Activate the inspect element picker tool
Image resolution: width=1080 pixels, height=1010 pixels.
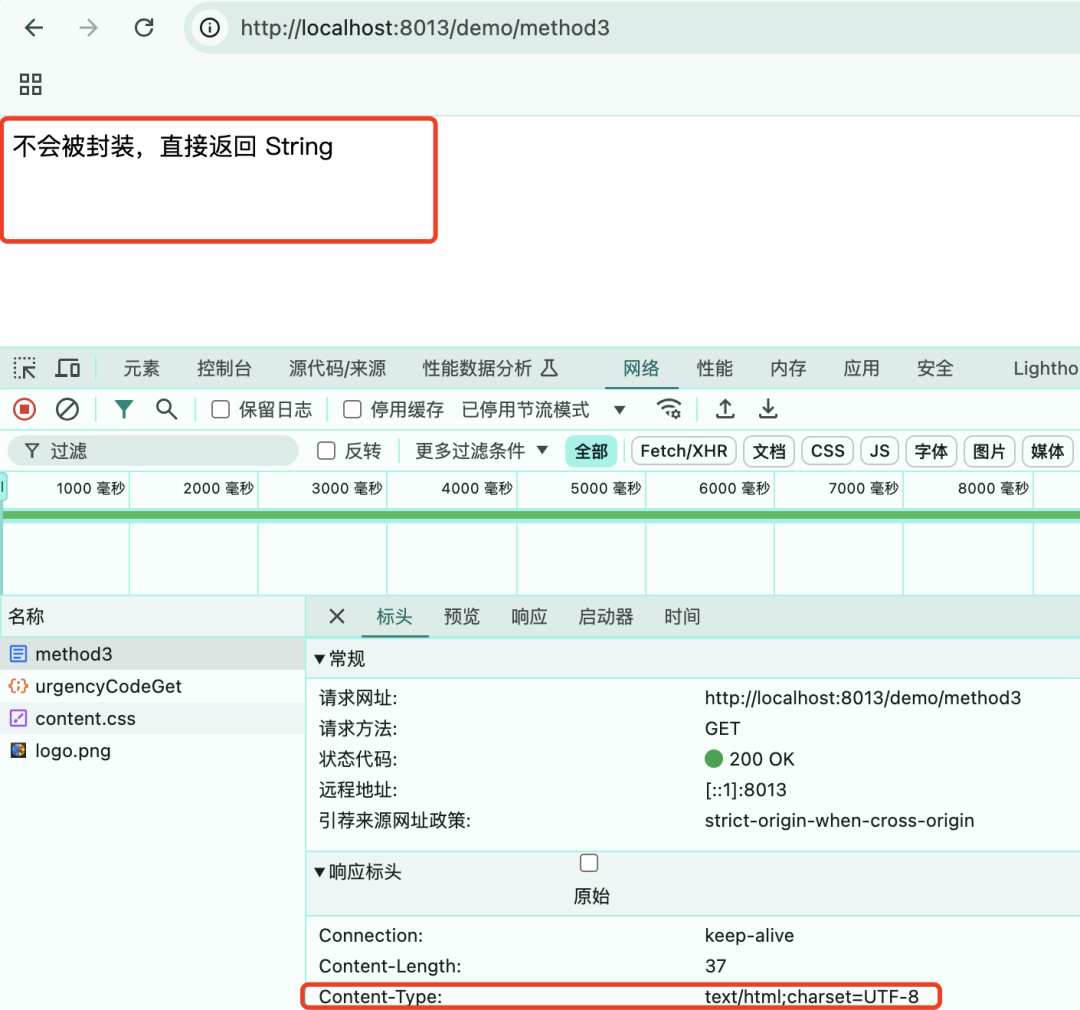click(x=24, y=368)
